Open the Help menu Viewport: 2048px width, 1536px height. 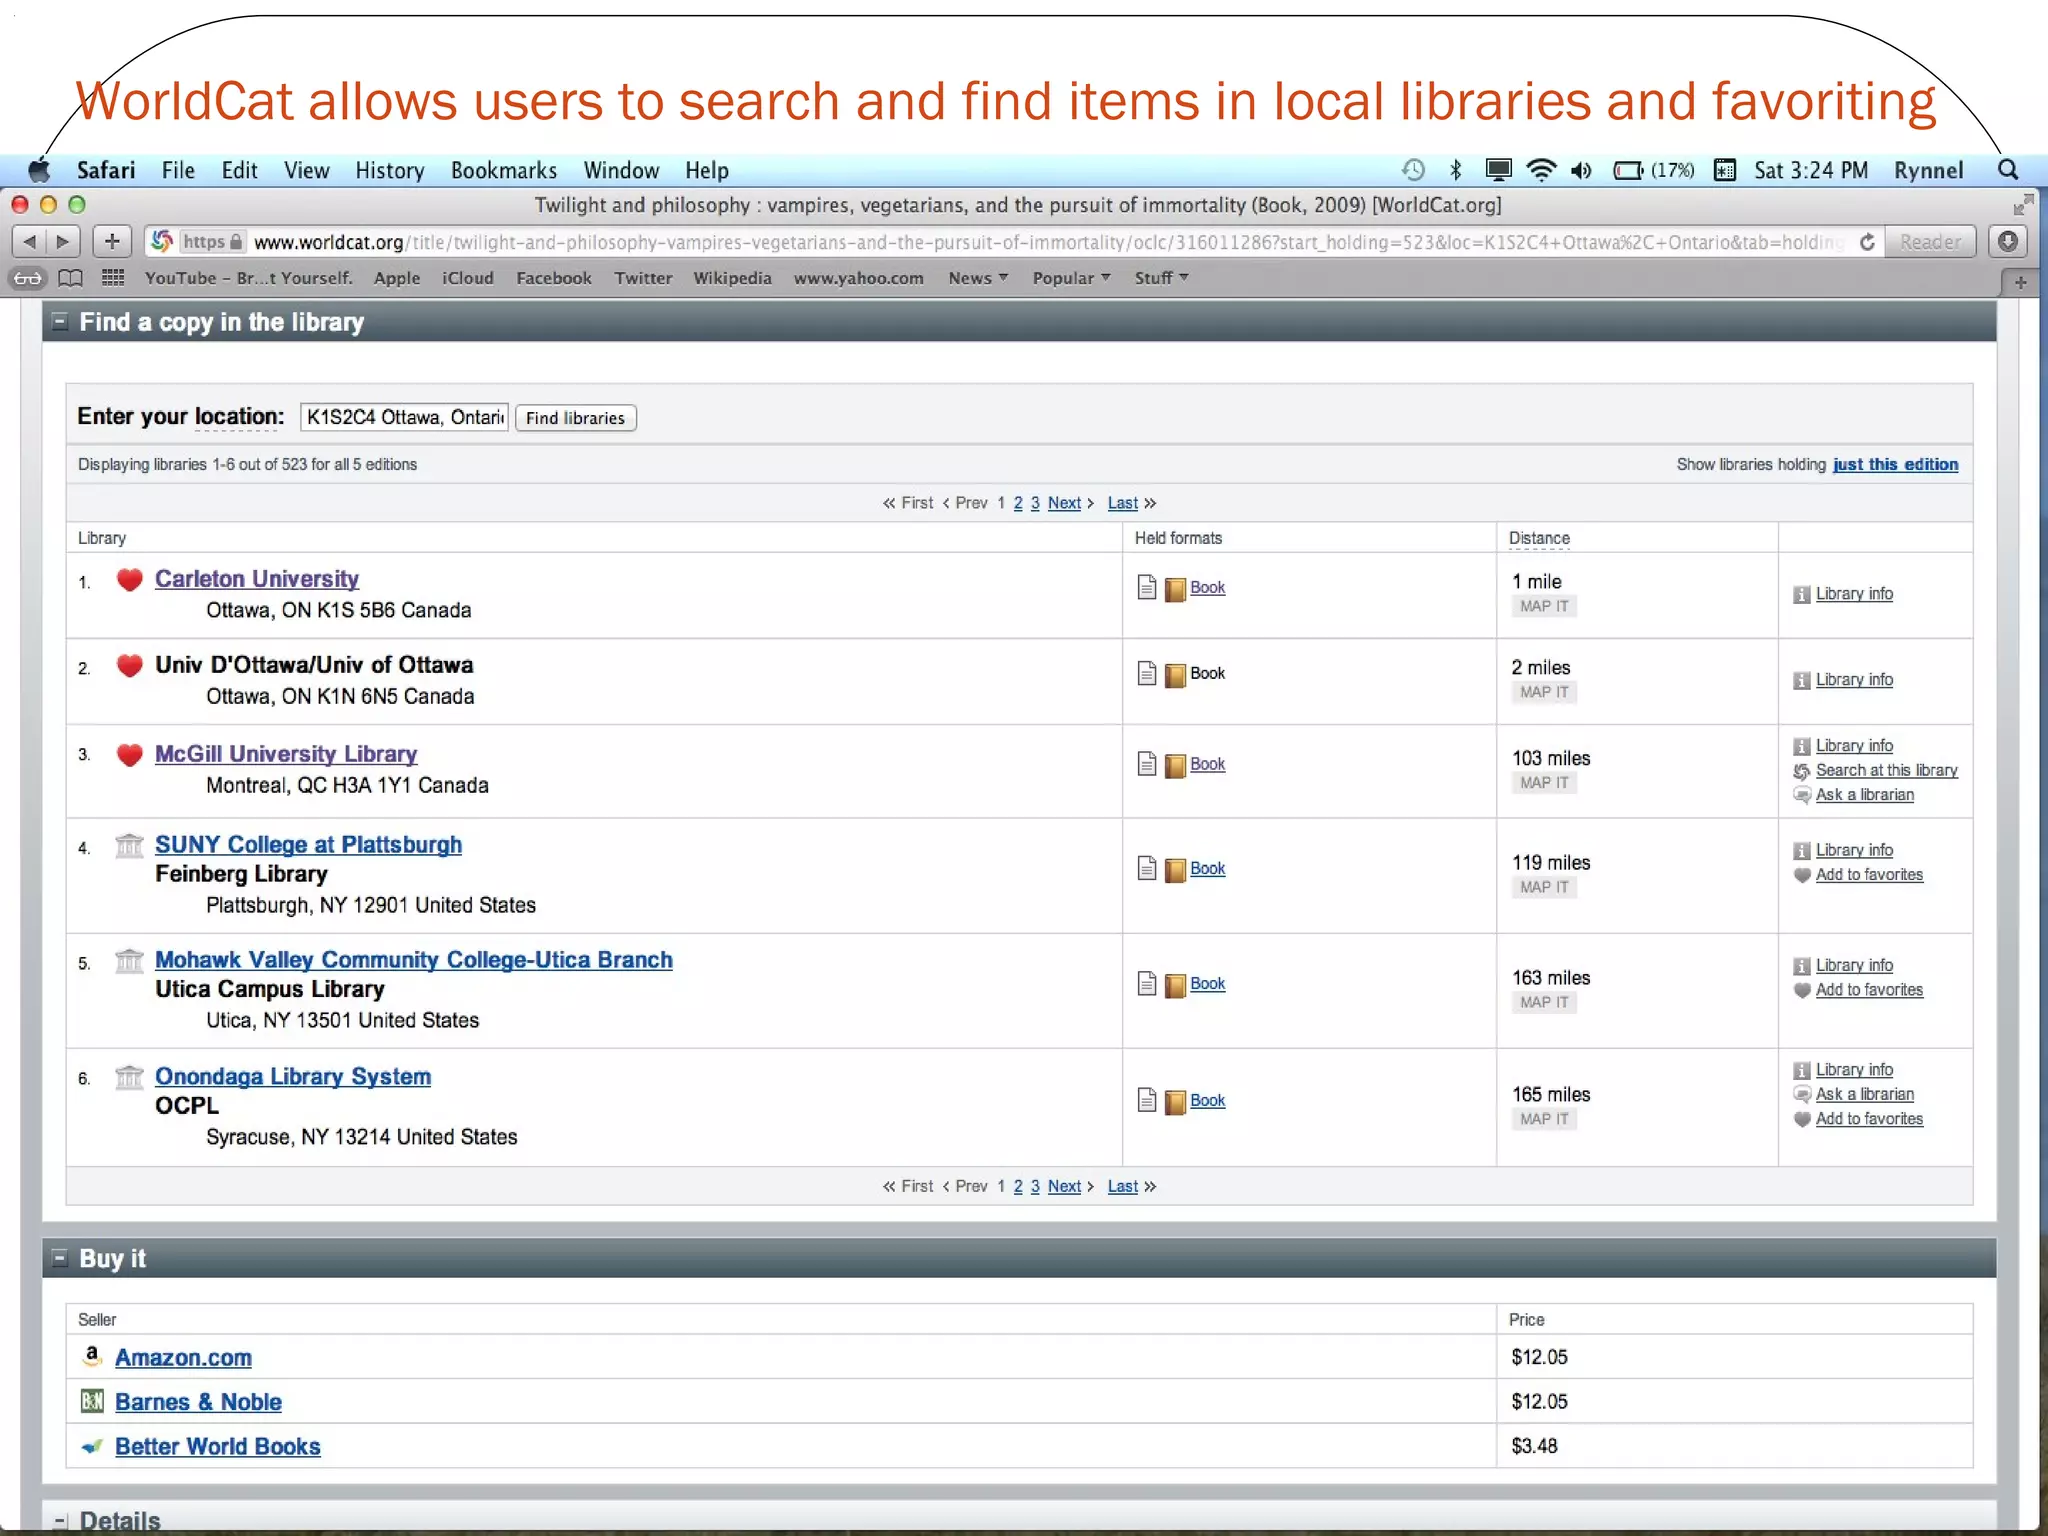point(706,170)
